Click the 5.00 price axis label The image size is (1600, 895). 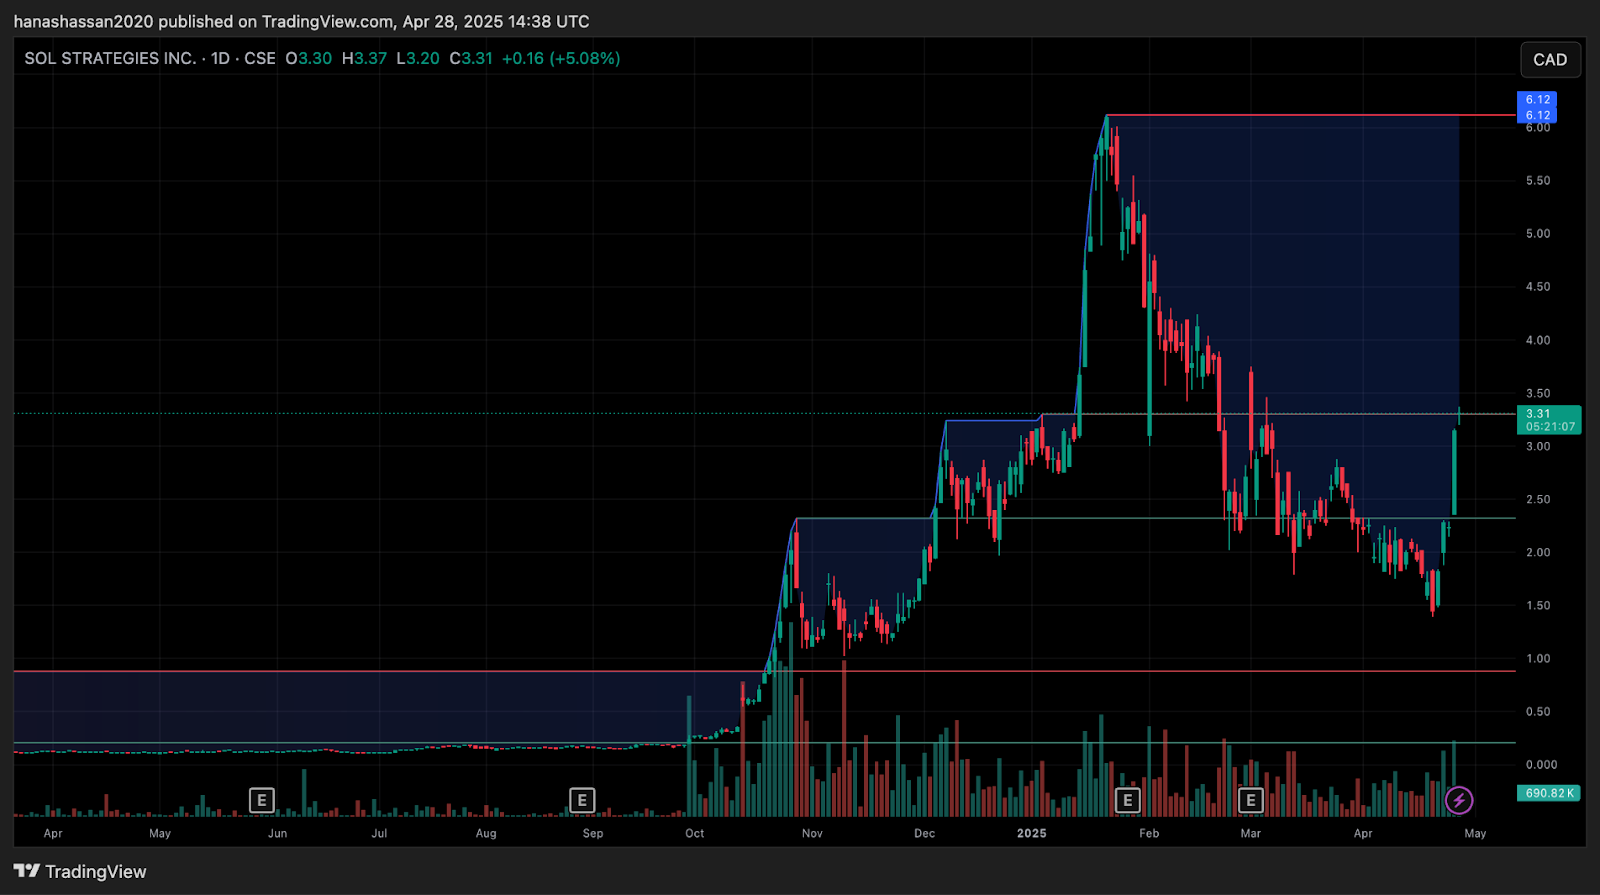click(1538, 234)
